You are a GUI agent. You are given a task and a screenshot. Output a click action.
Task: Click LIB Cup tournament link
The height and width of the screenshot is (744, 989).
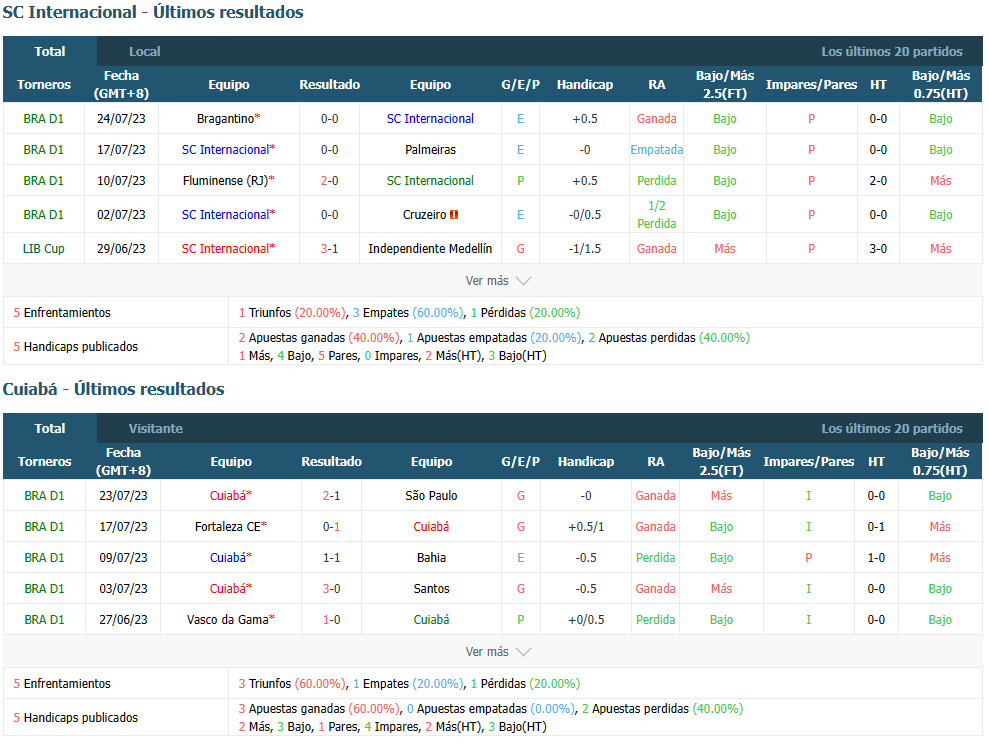click(44, 249)
